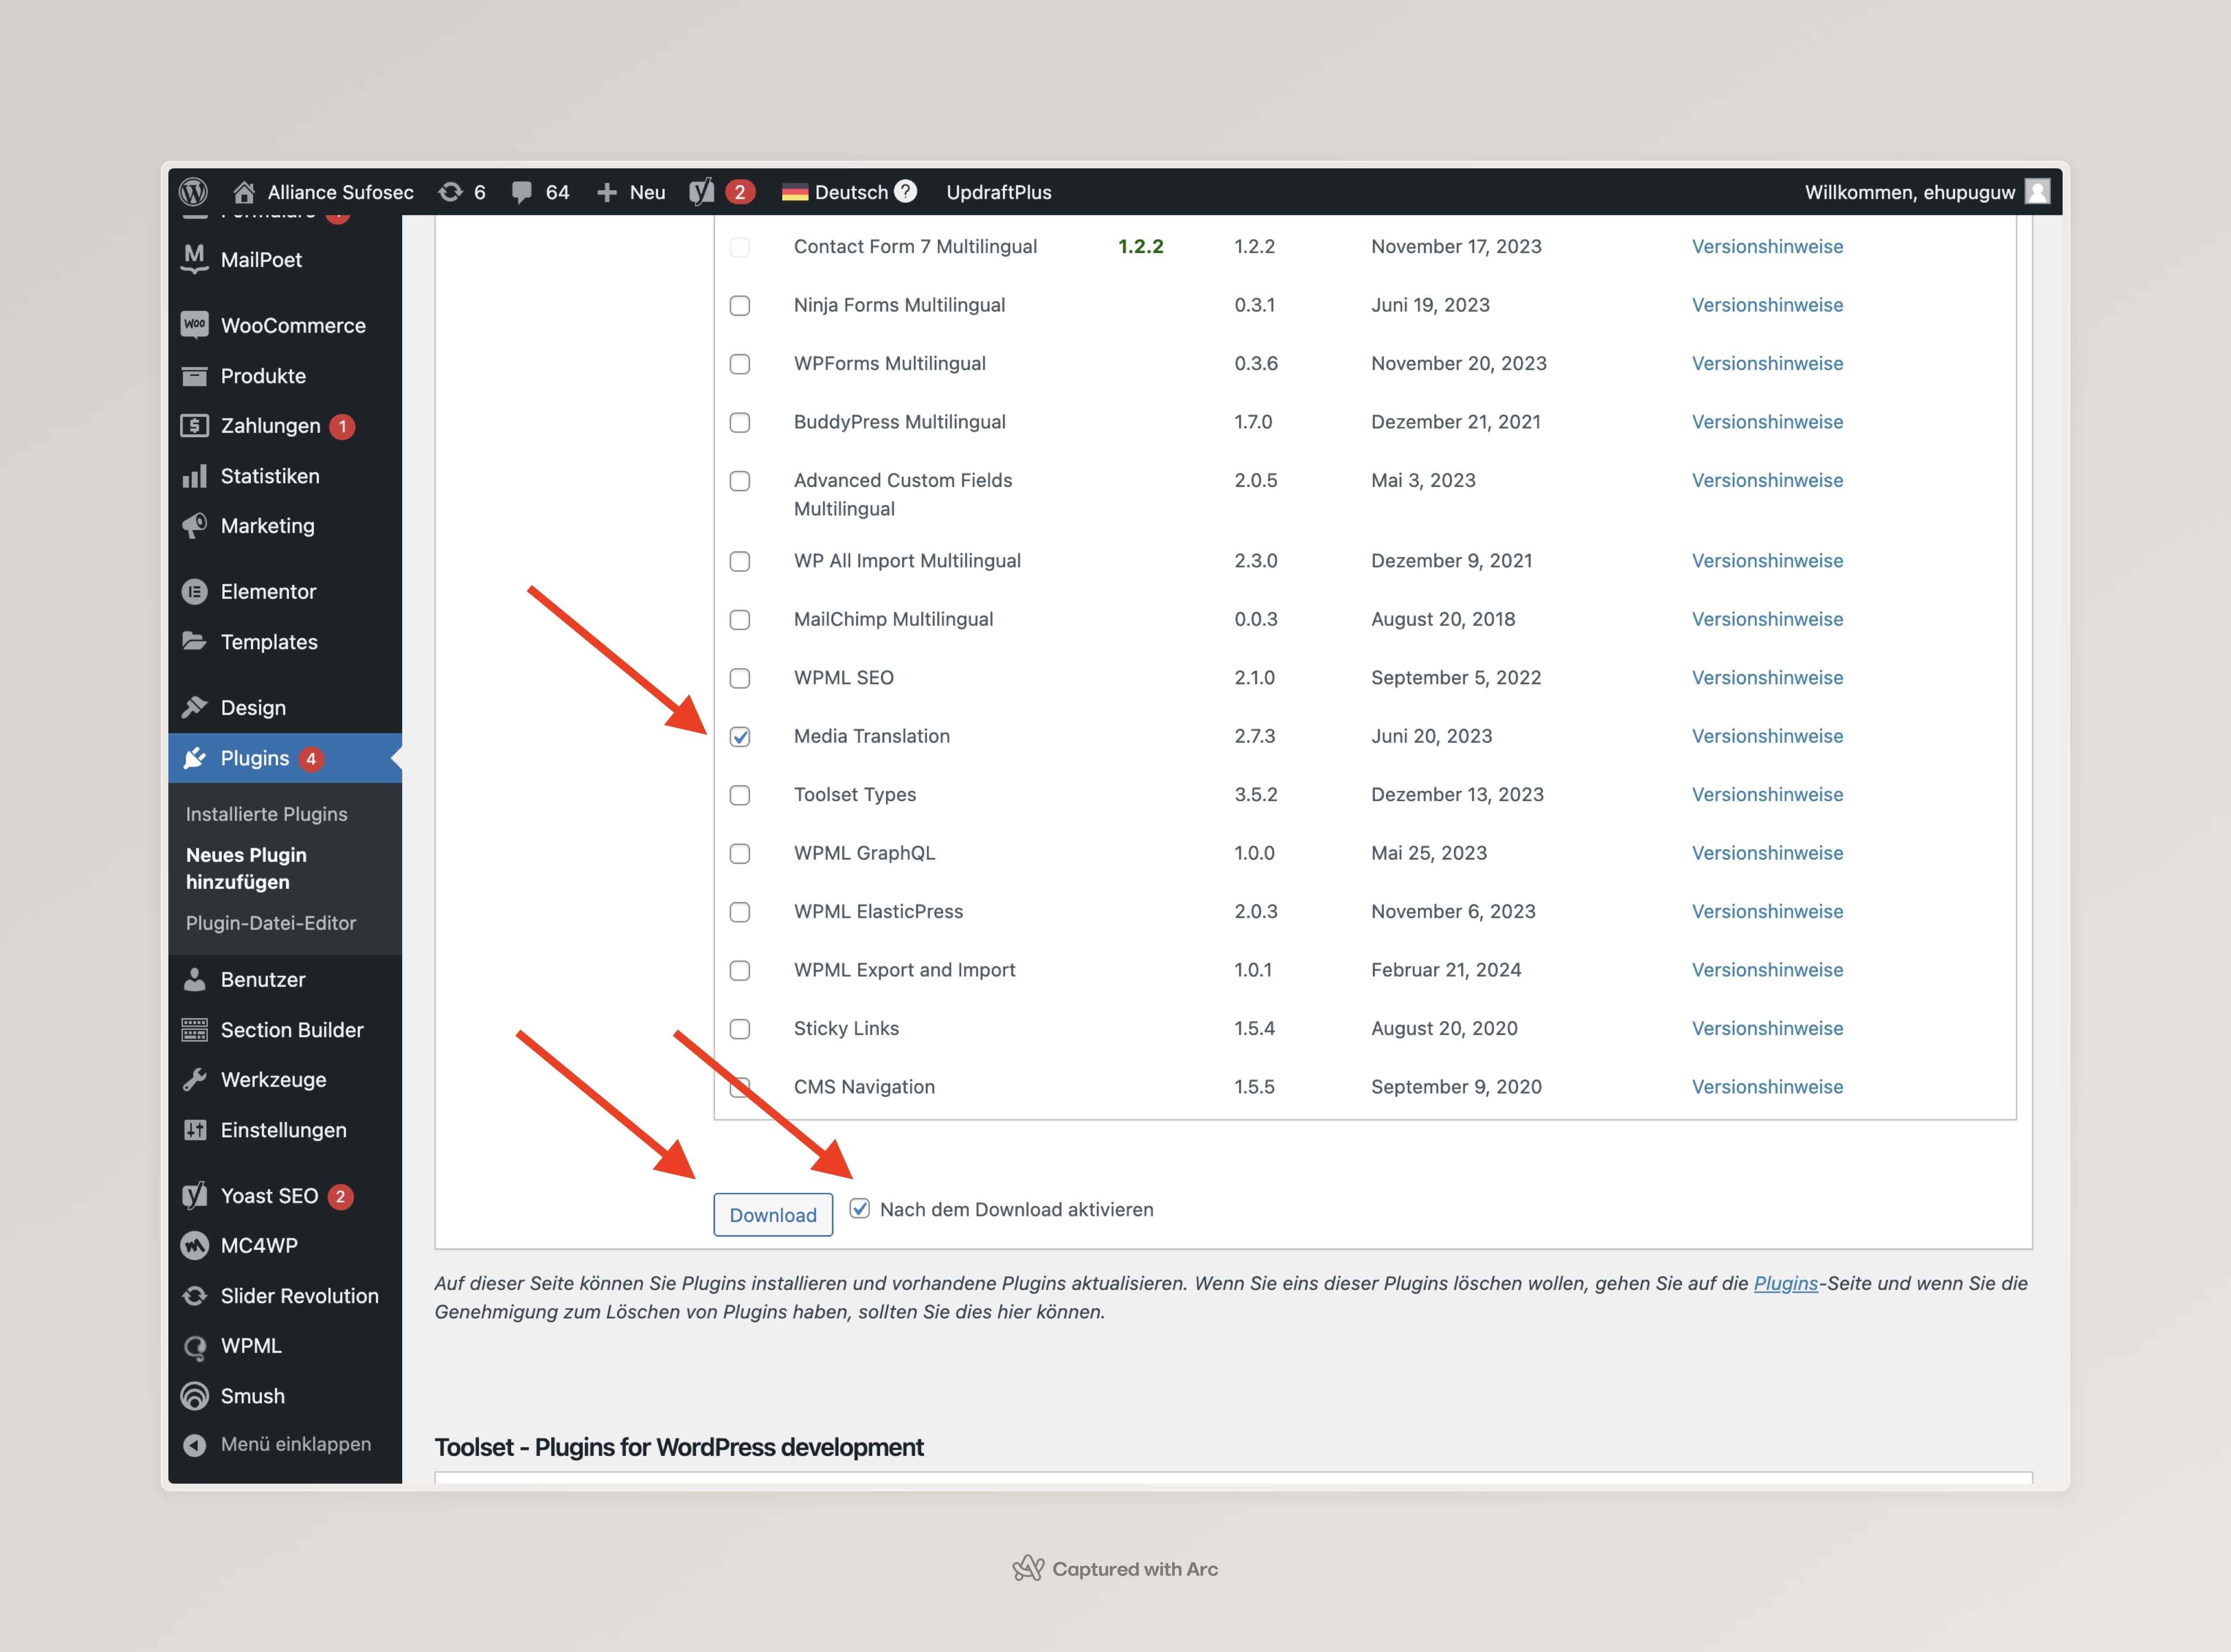The height and width of the screenshot is (1652, 2231).
Task: Check the BuddyPress Multilingual checkbox
Action: coord(740,423)
